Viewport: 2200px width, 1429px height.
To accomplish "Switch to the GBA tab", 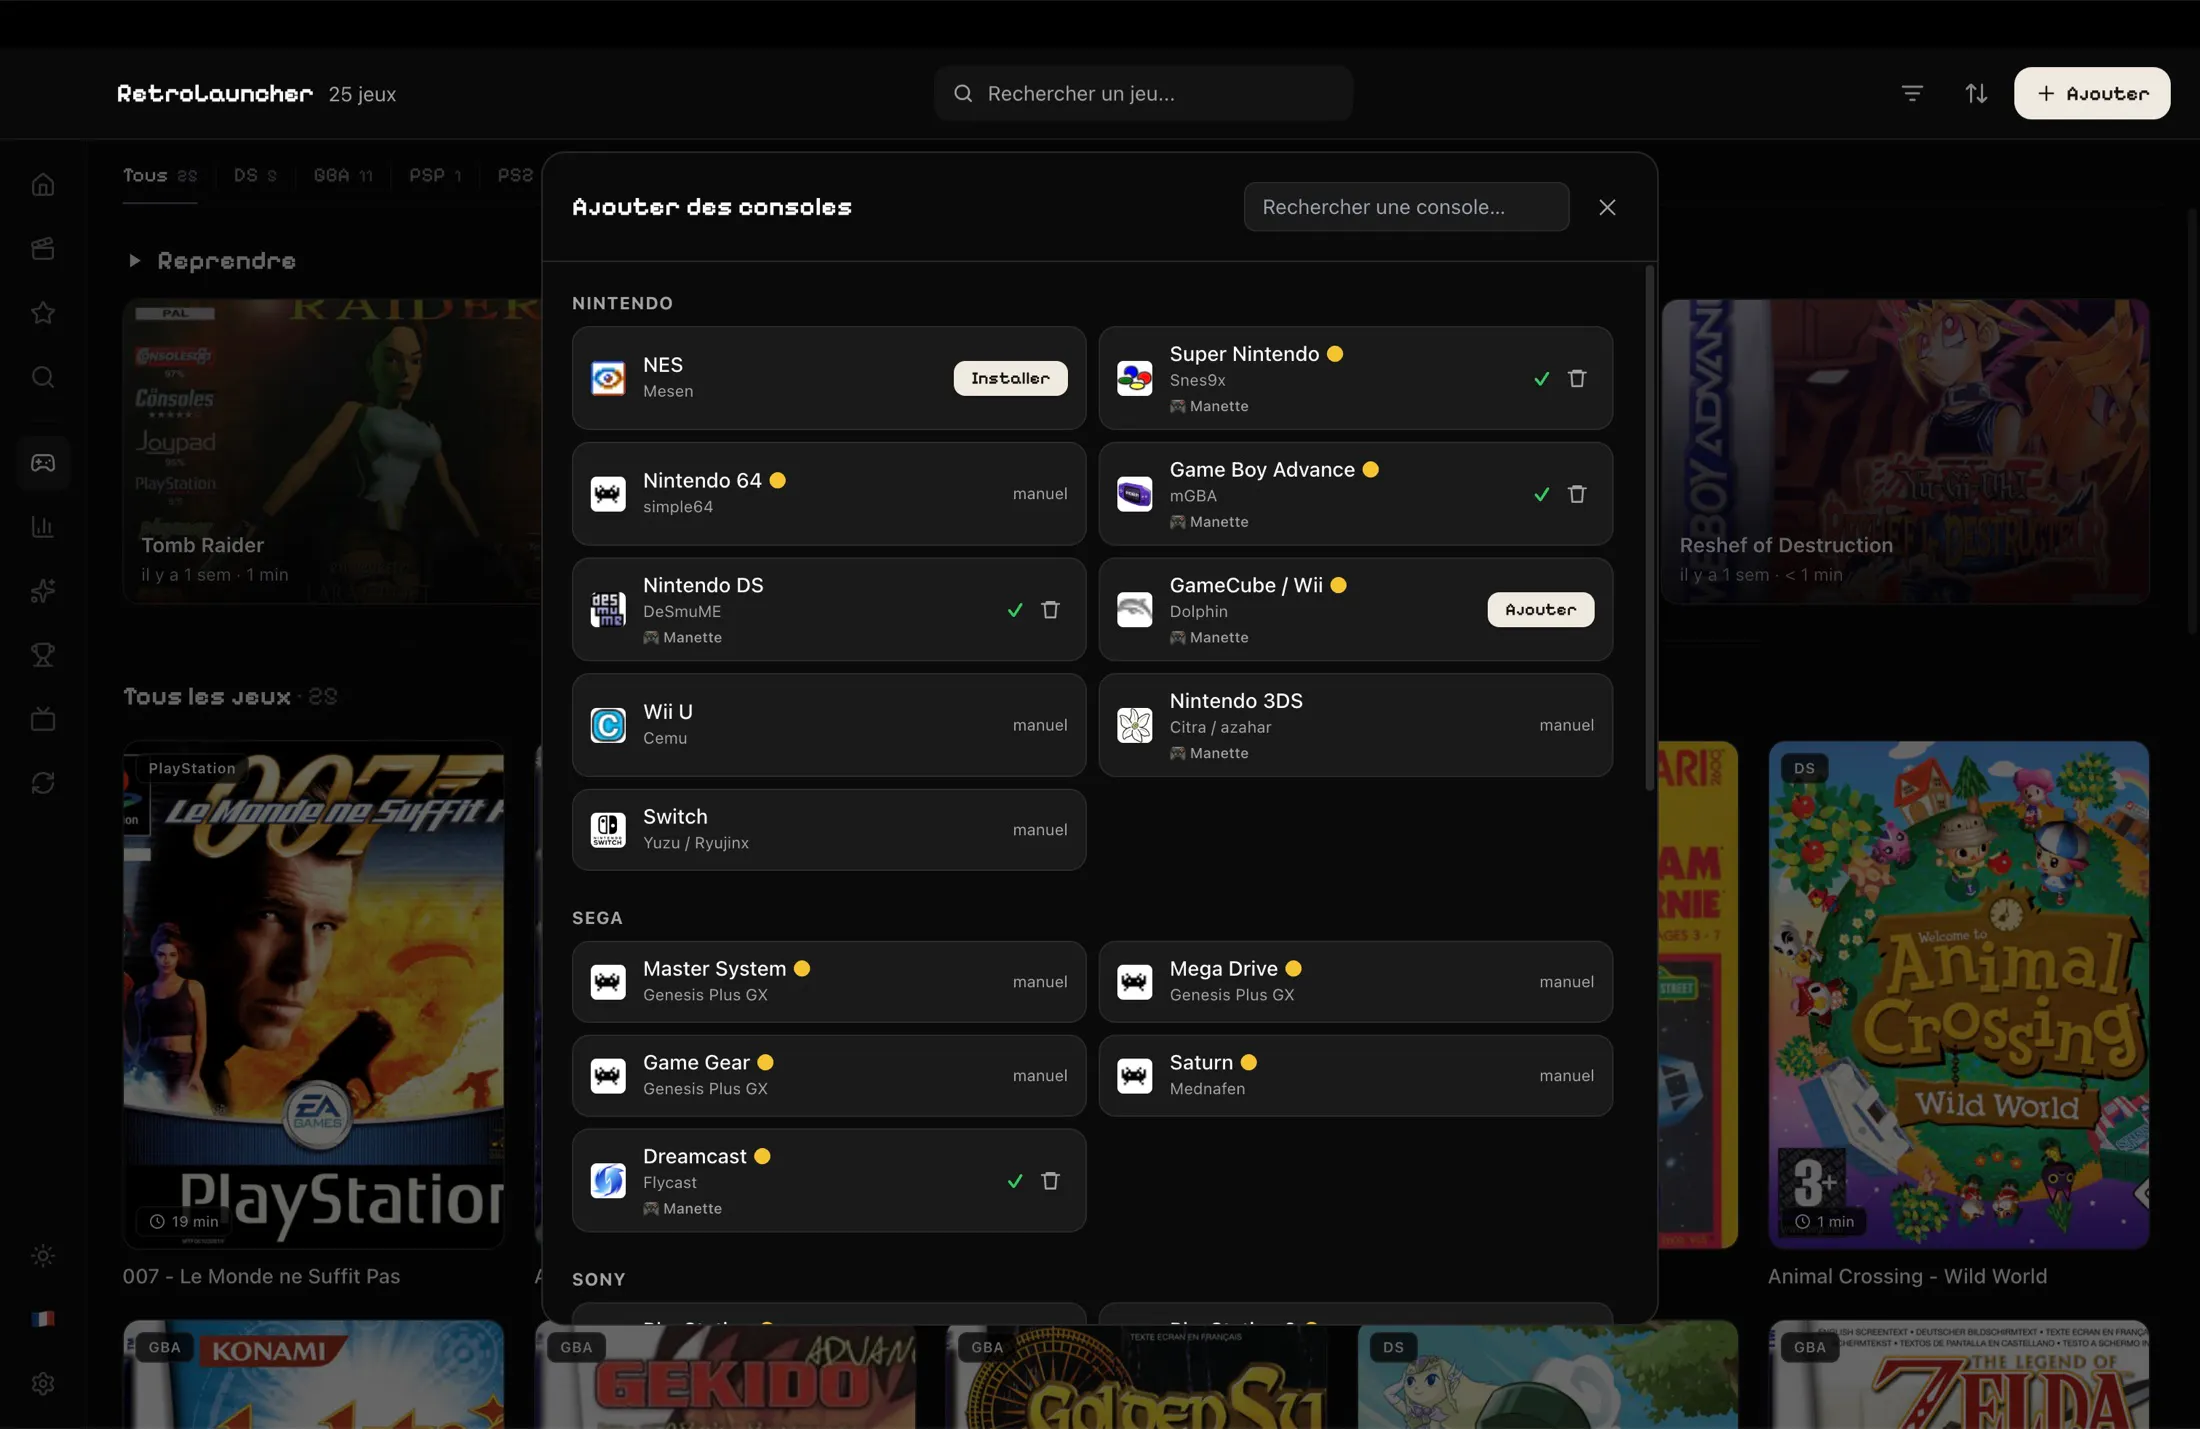I will [x=343, y=176].
